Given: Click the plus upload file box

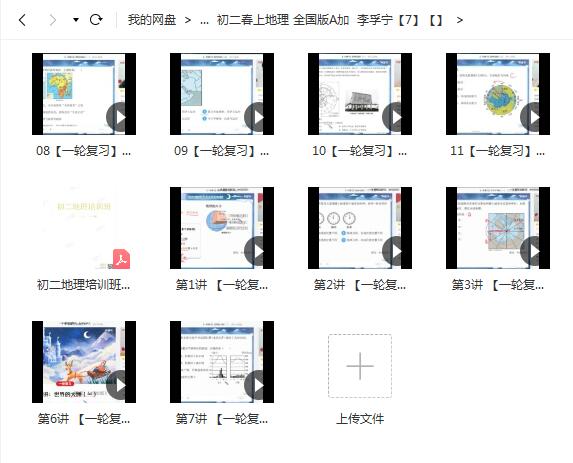Looking at the screenshot, I should pyautogui.click(x=360, y=366).
